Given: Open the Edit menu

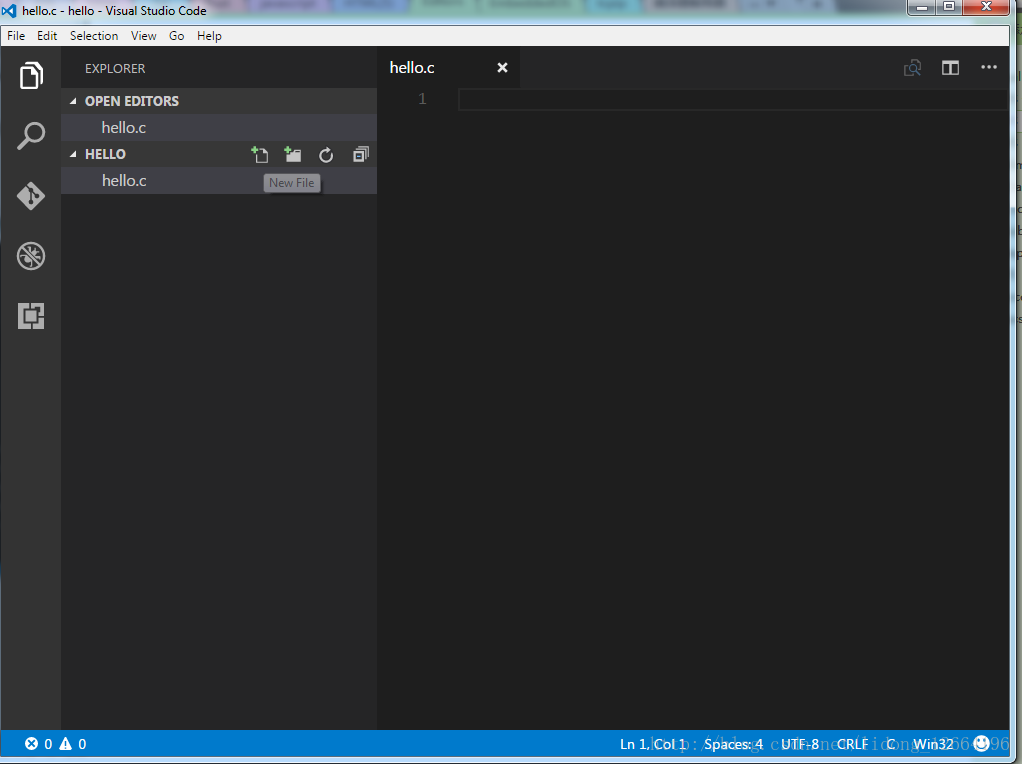Looking at the screenshot, I should coord(47,36).
